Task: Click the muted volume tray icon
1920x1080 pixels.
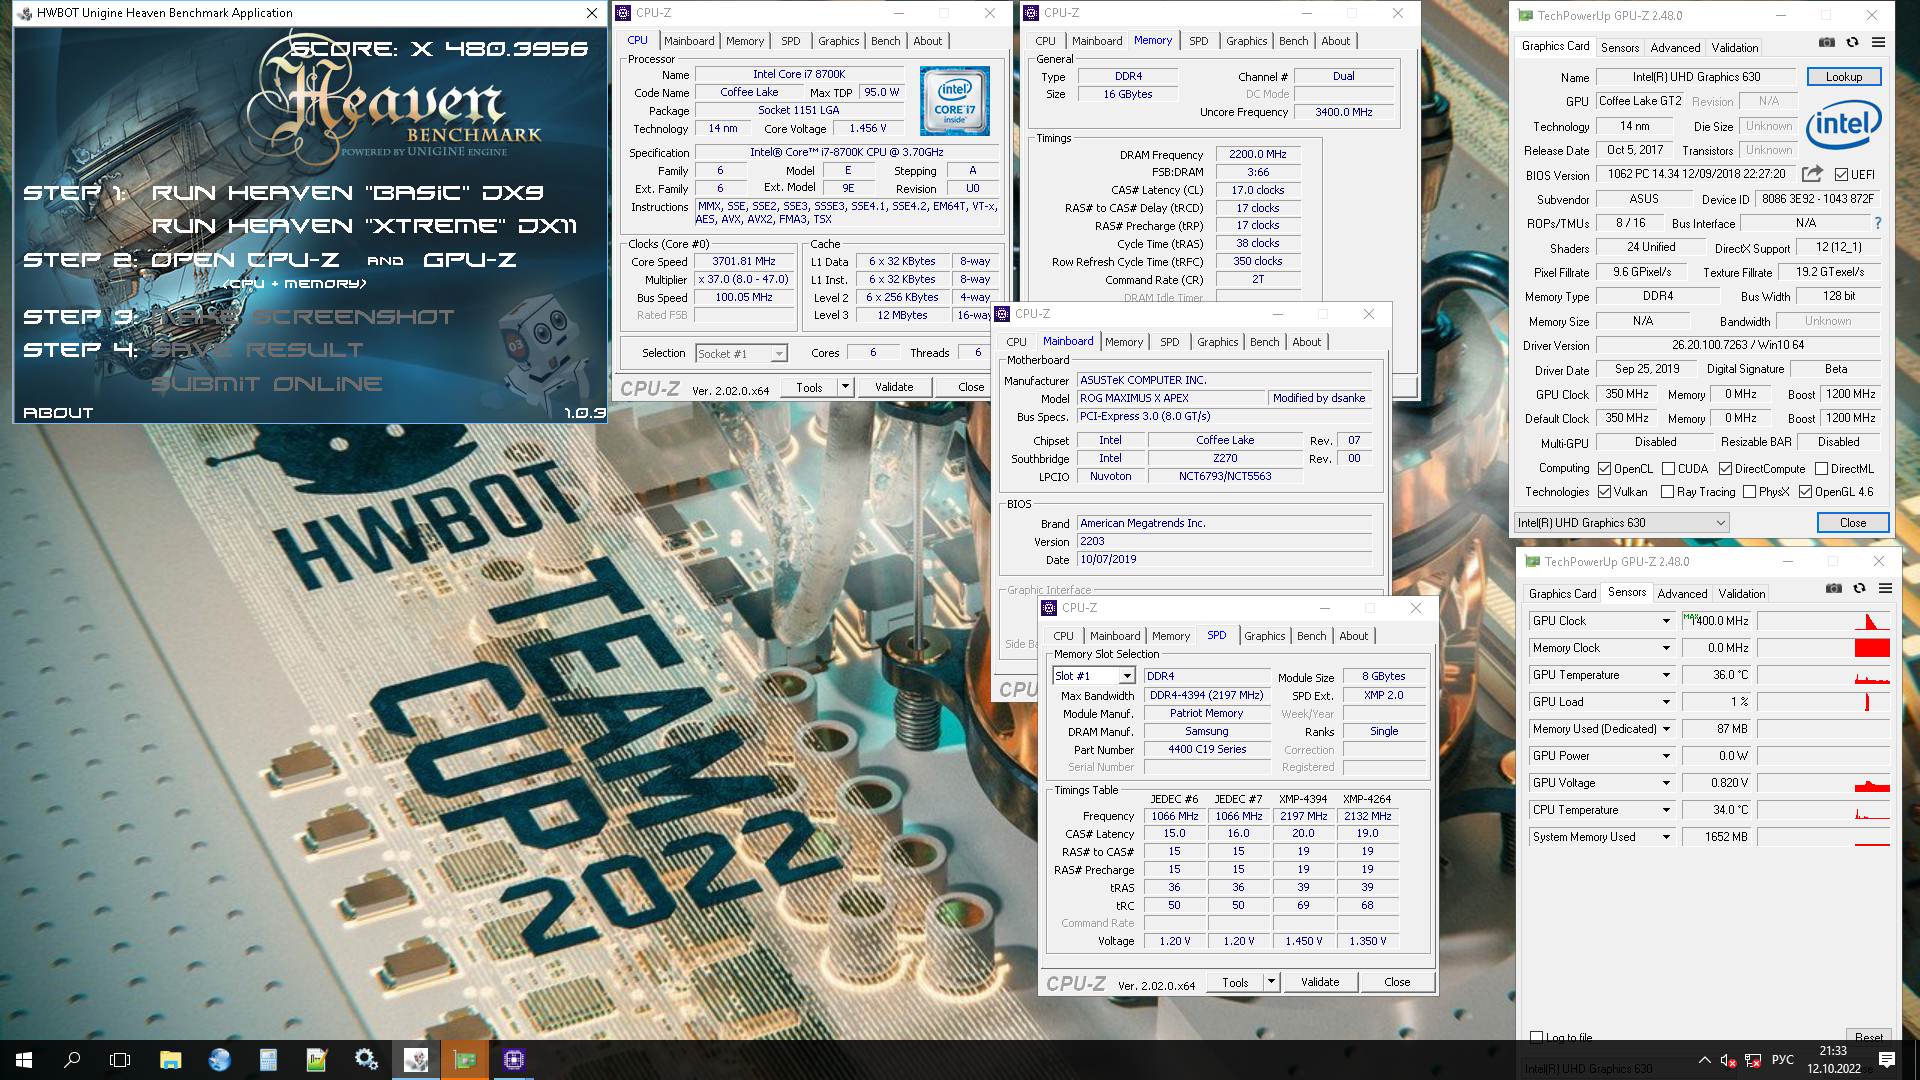Action: point(1727,1060)
